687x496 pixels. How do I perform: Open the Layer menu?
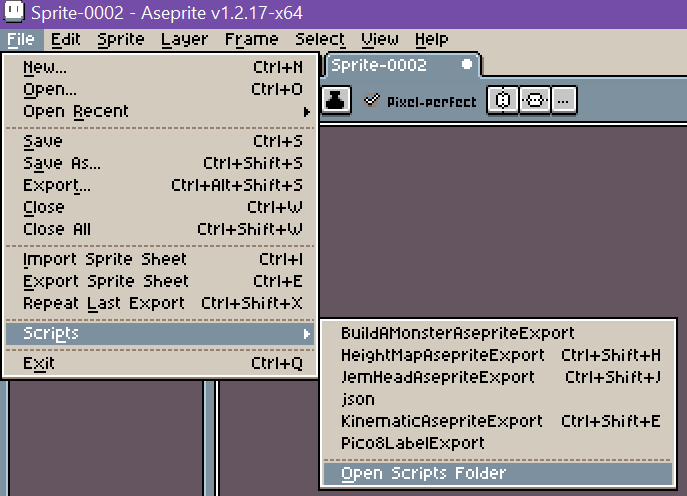pos(184,40)
